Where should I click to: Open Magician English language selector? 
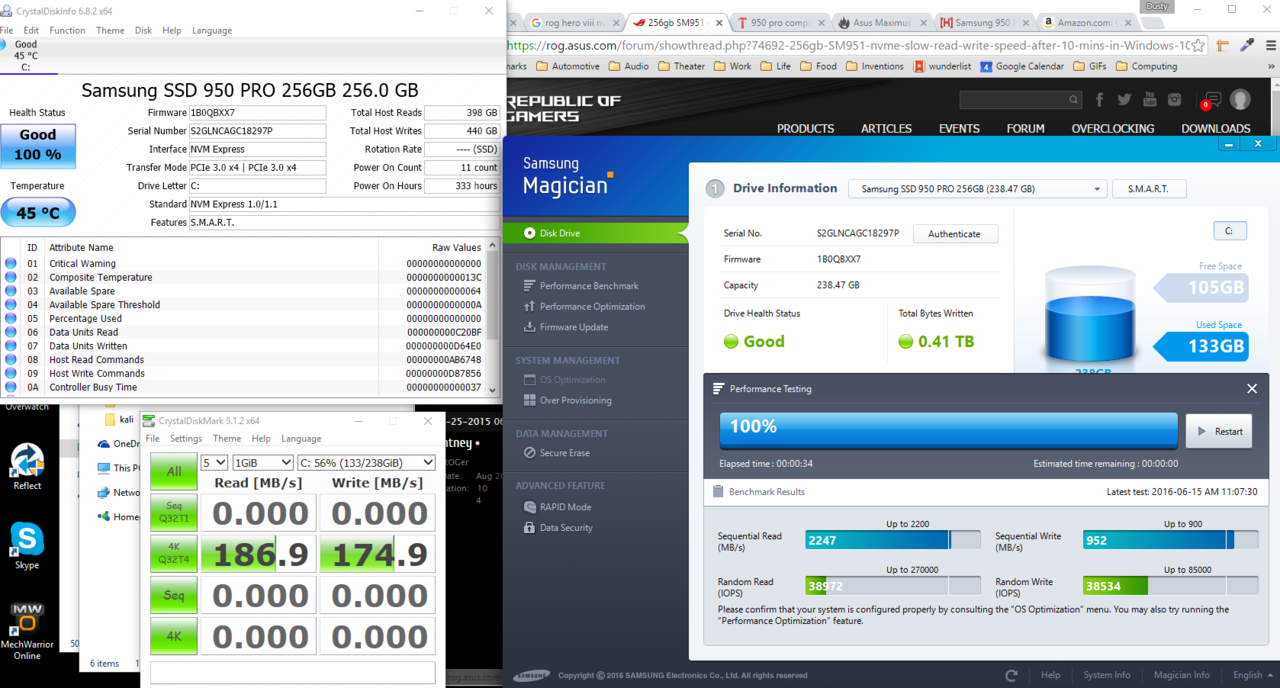(1252, 675)
